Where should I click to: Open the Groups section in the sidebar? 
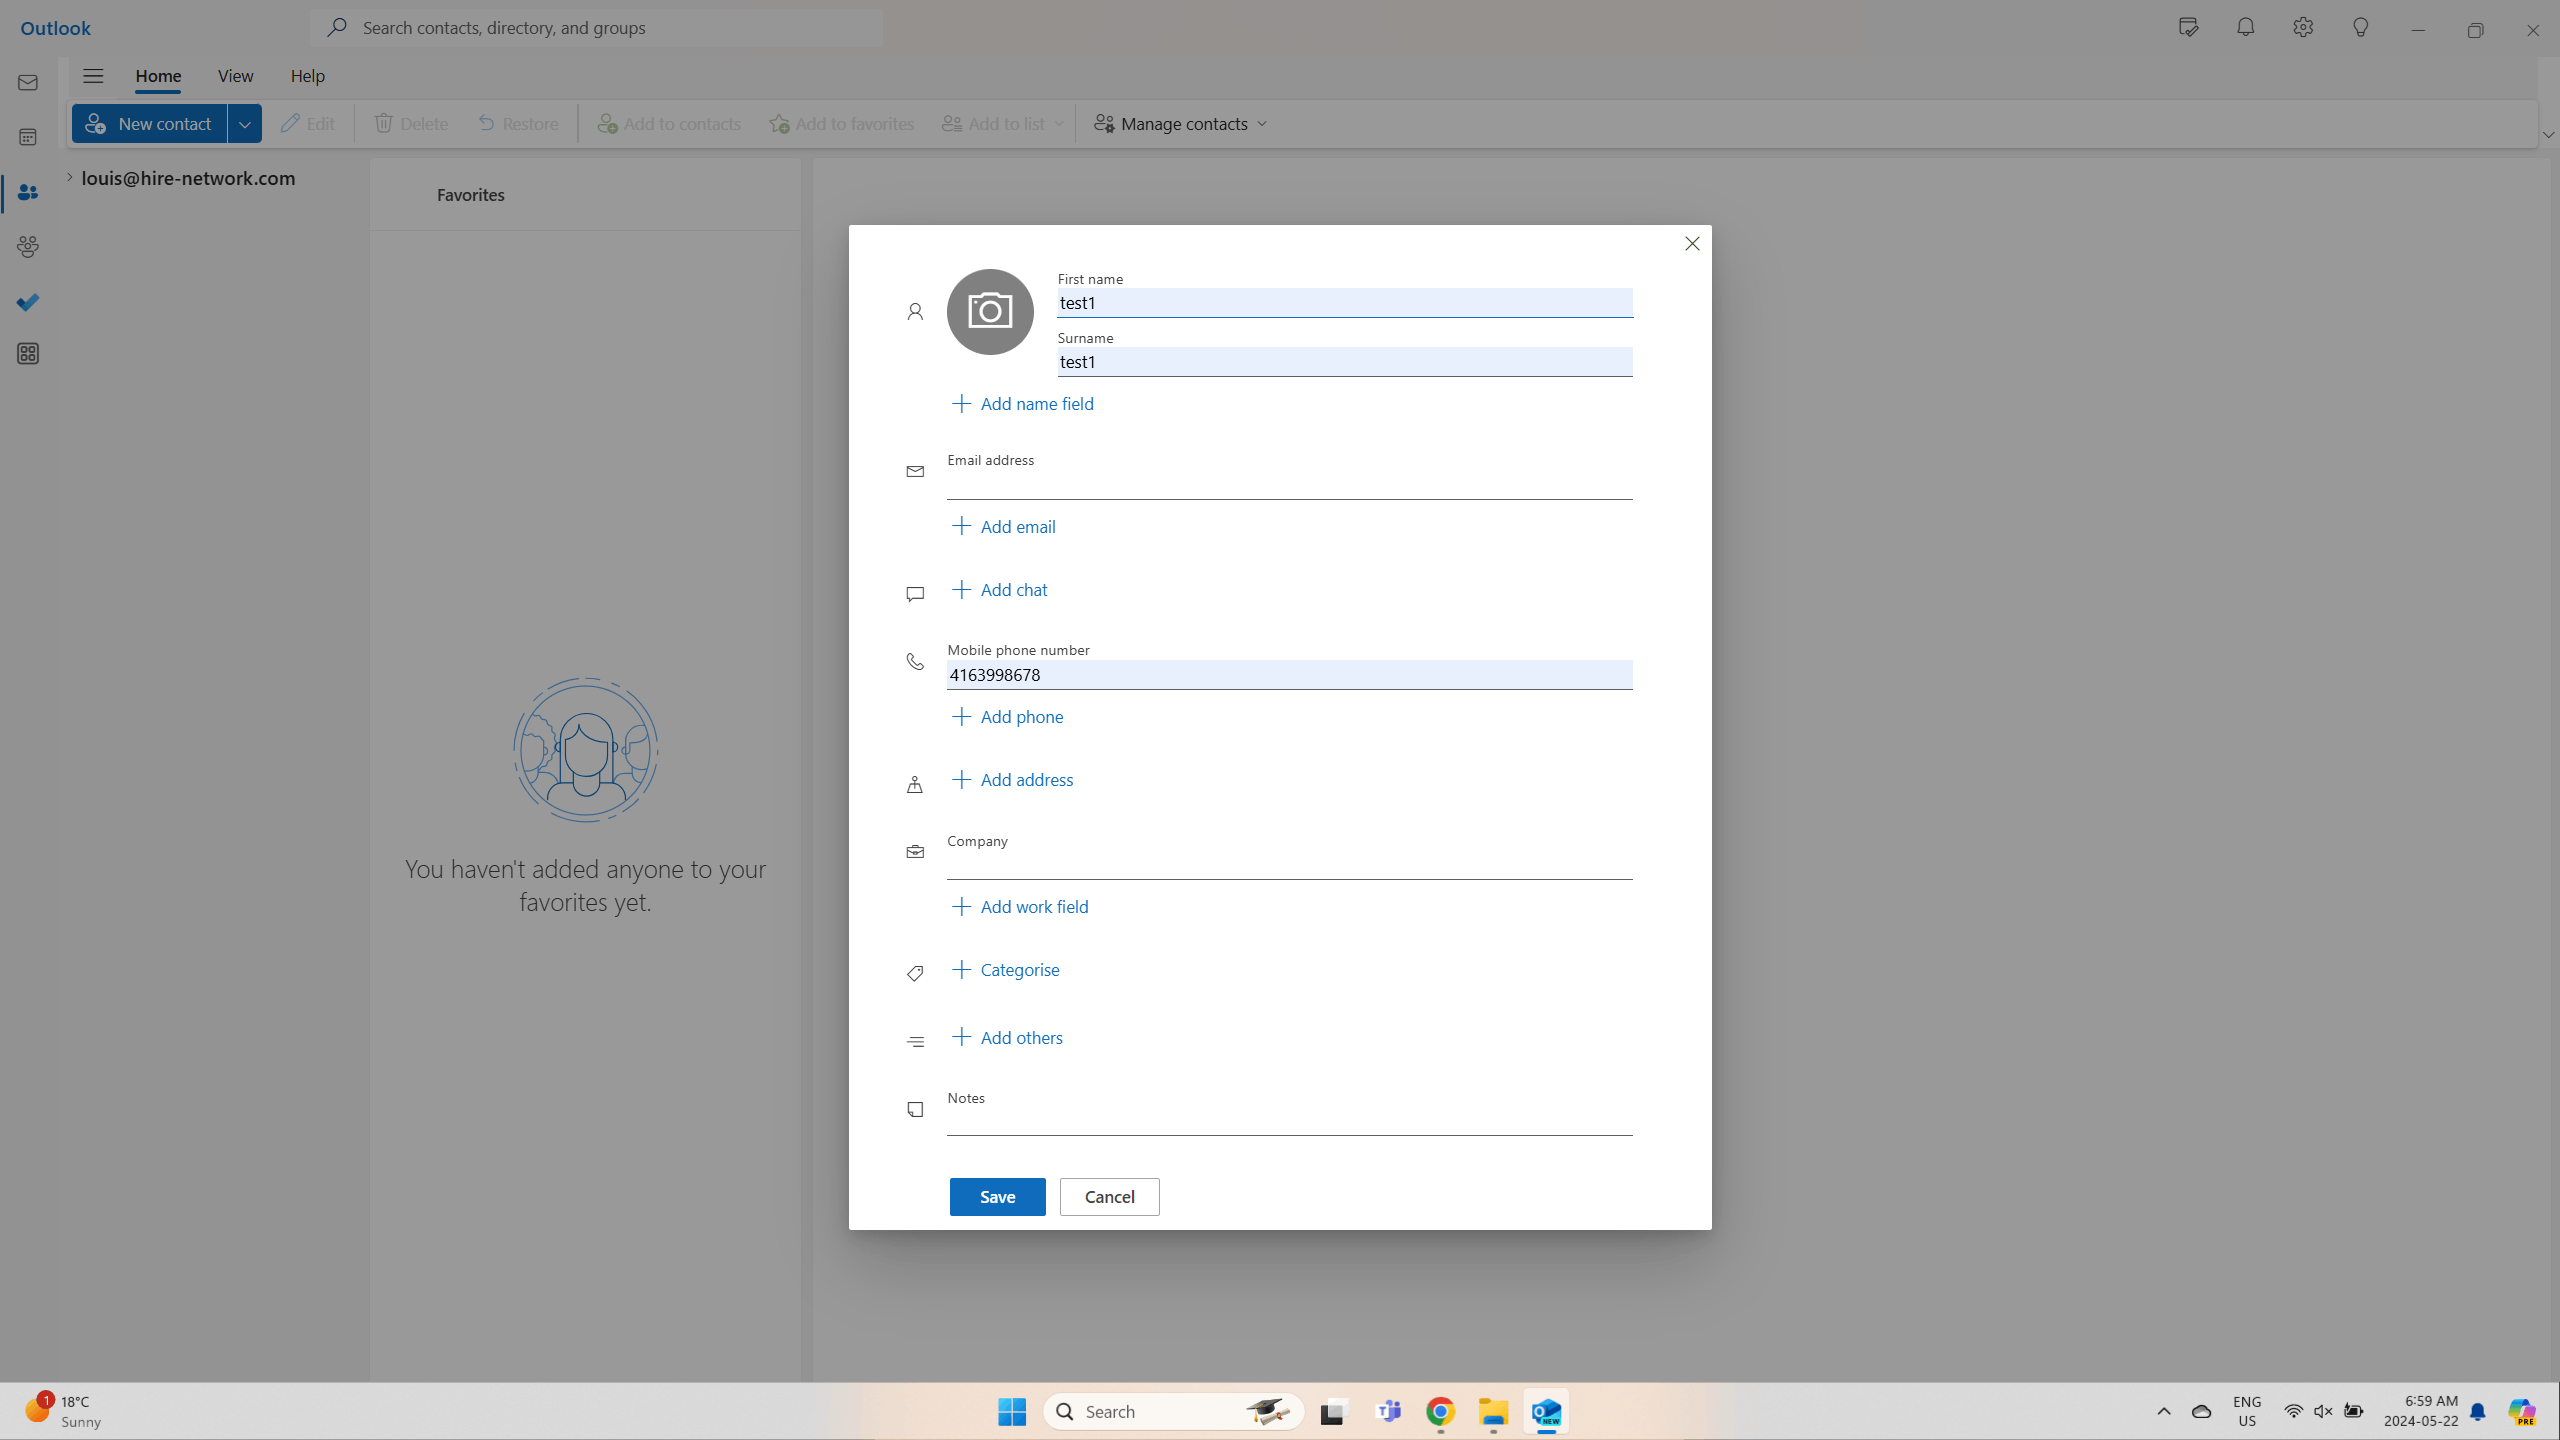[27, 246]
